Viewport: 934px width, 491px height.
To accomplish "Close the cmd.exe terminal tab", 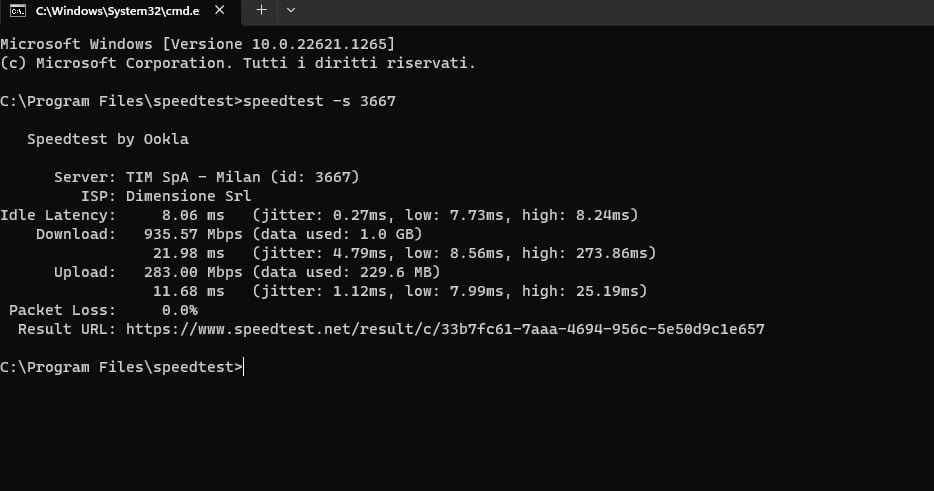I will tap(220, 10).
